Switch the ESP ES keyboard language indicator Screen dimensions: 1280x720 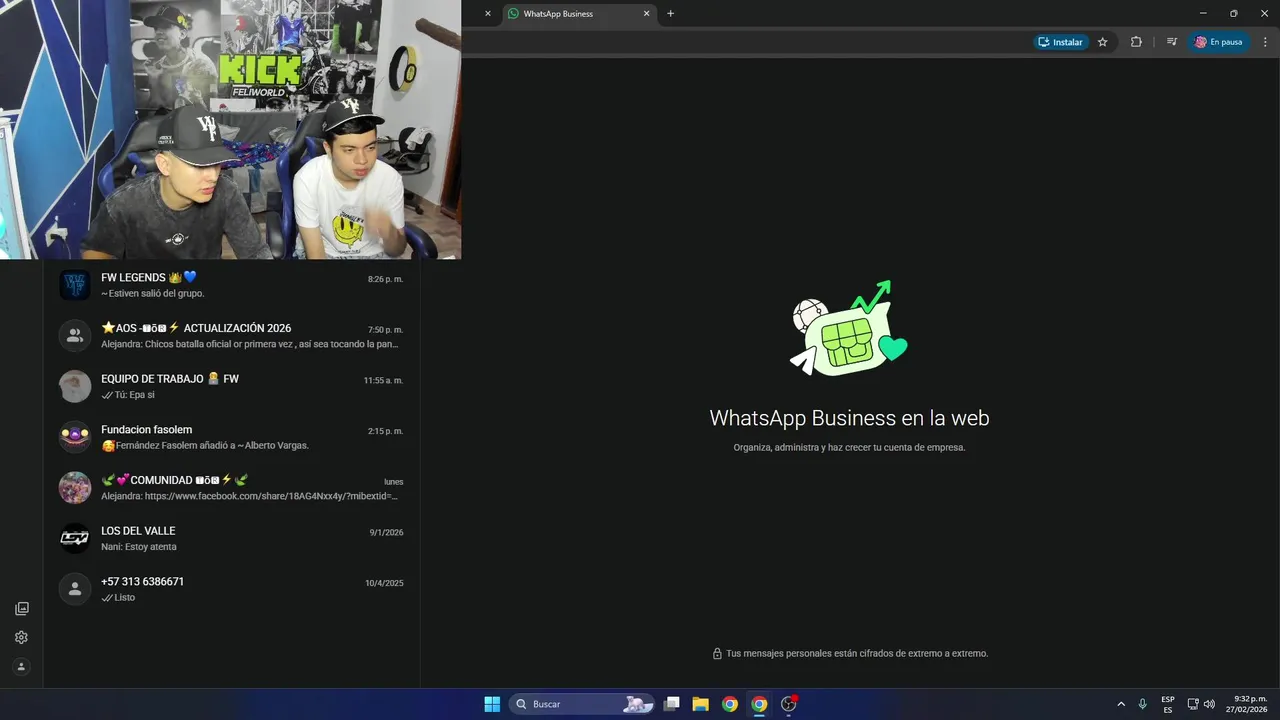point(1168,704)
